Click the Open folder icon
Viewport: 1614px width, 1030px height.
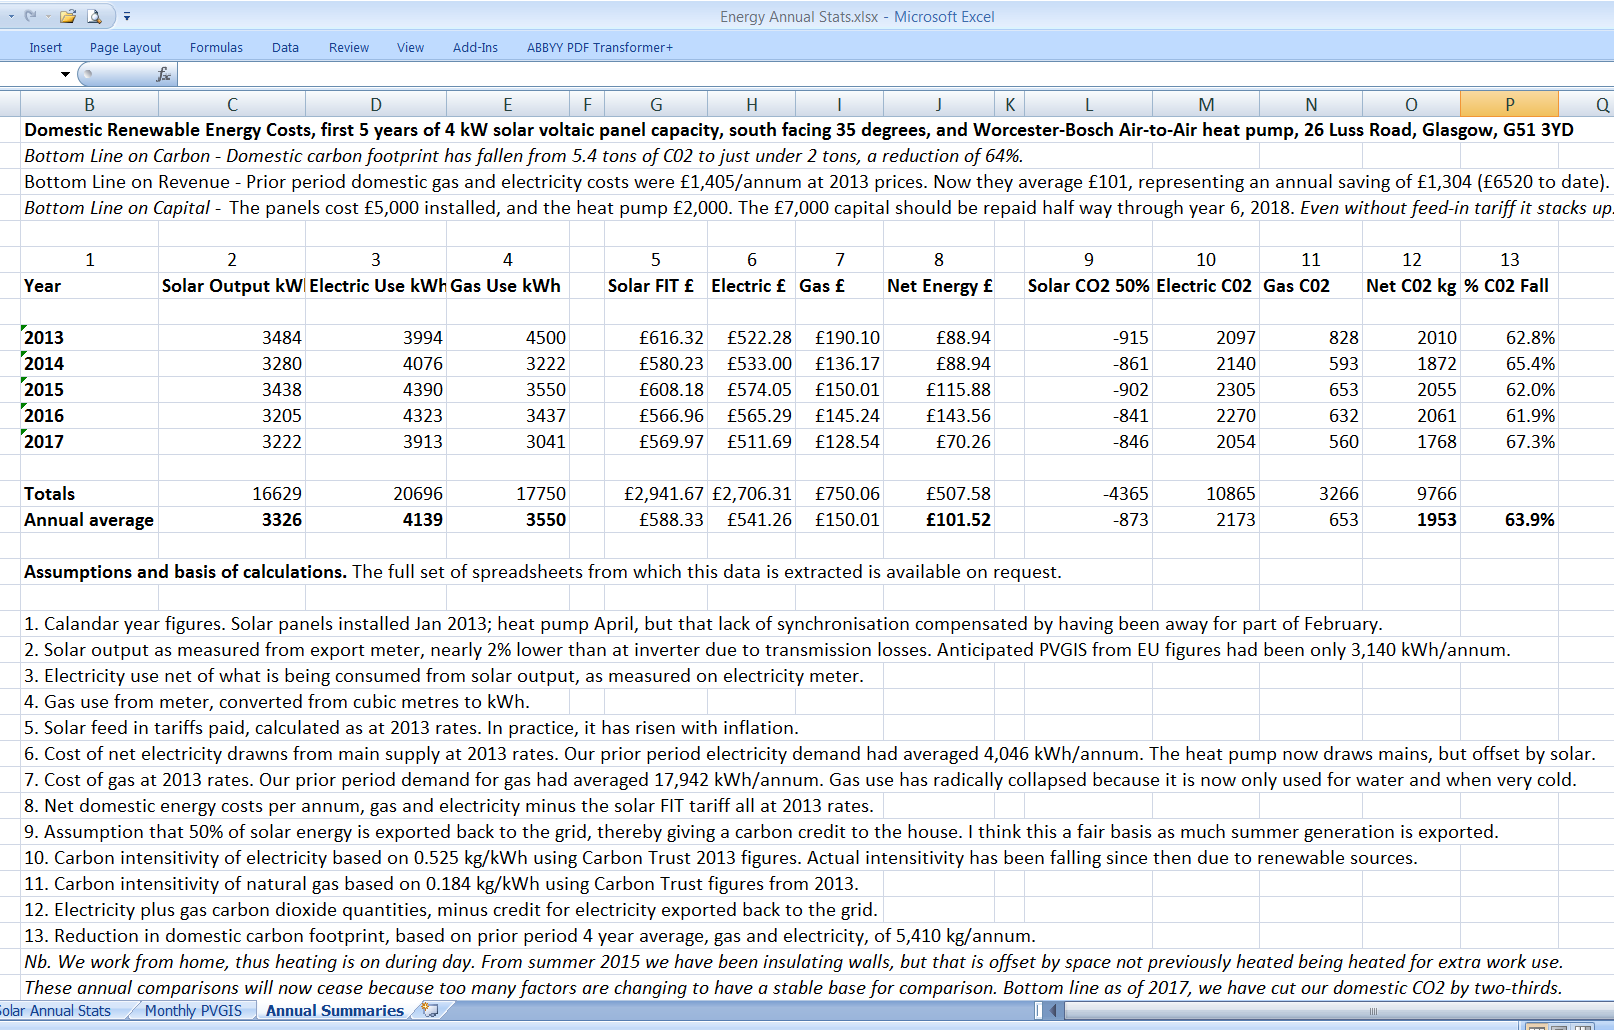coord(68,16)
